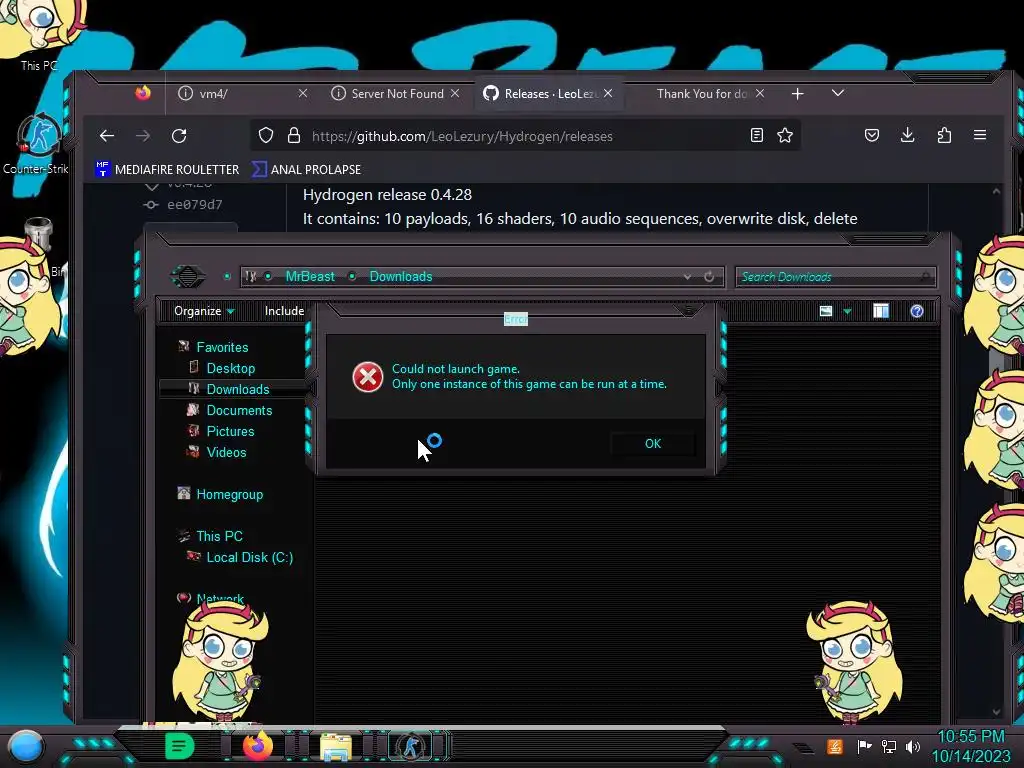The width and height of the screenshot is (1024, 768).
Task: Click Downloads in the Explorer breadcrumb
Action: pyautogui.click(x=401, y=276)
